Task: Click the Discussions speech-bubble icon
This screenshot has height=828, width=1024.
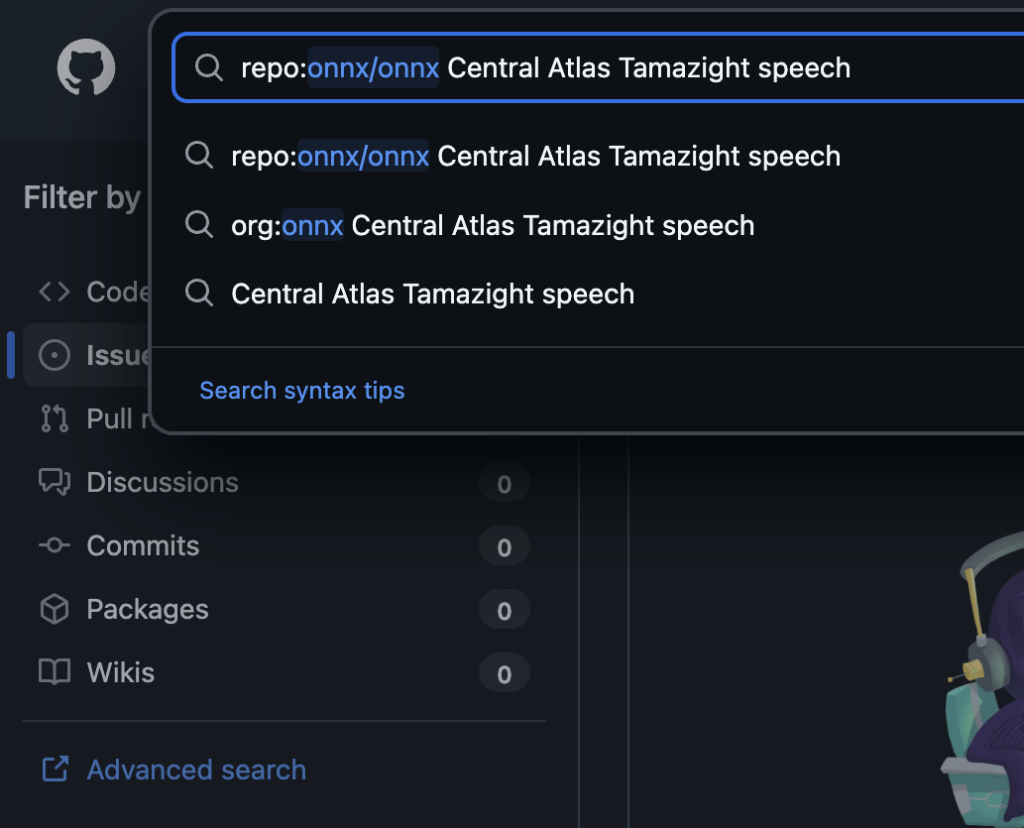Action: coord(54,482)
